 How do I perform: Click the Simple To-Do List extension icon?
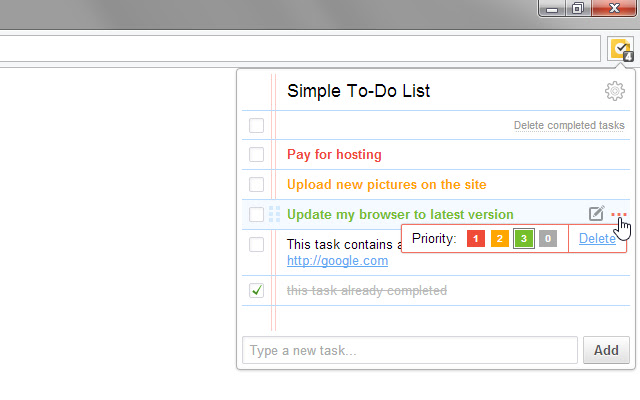tap(621, 48)
